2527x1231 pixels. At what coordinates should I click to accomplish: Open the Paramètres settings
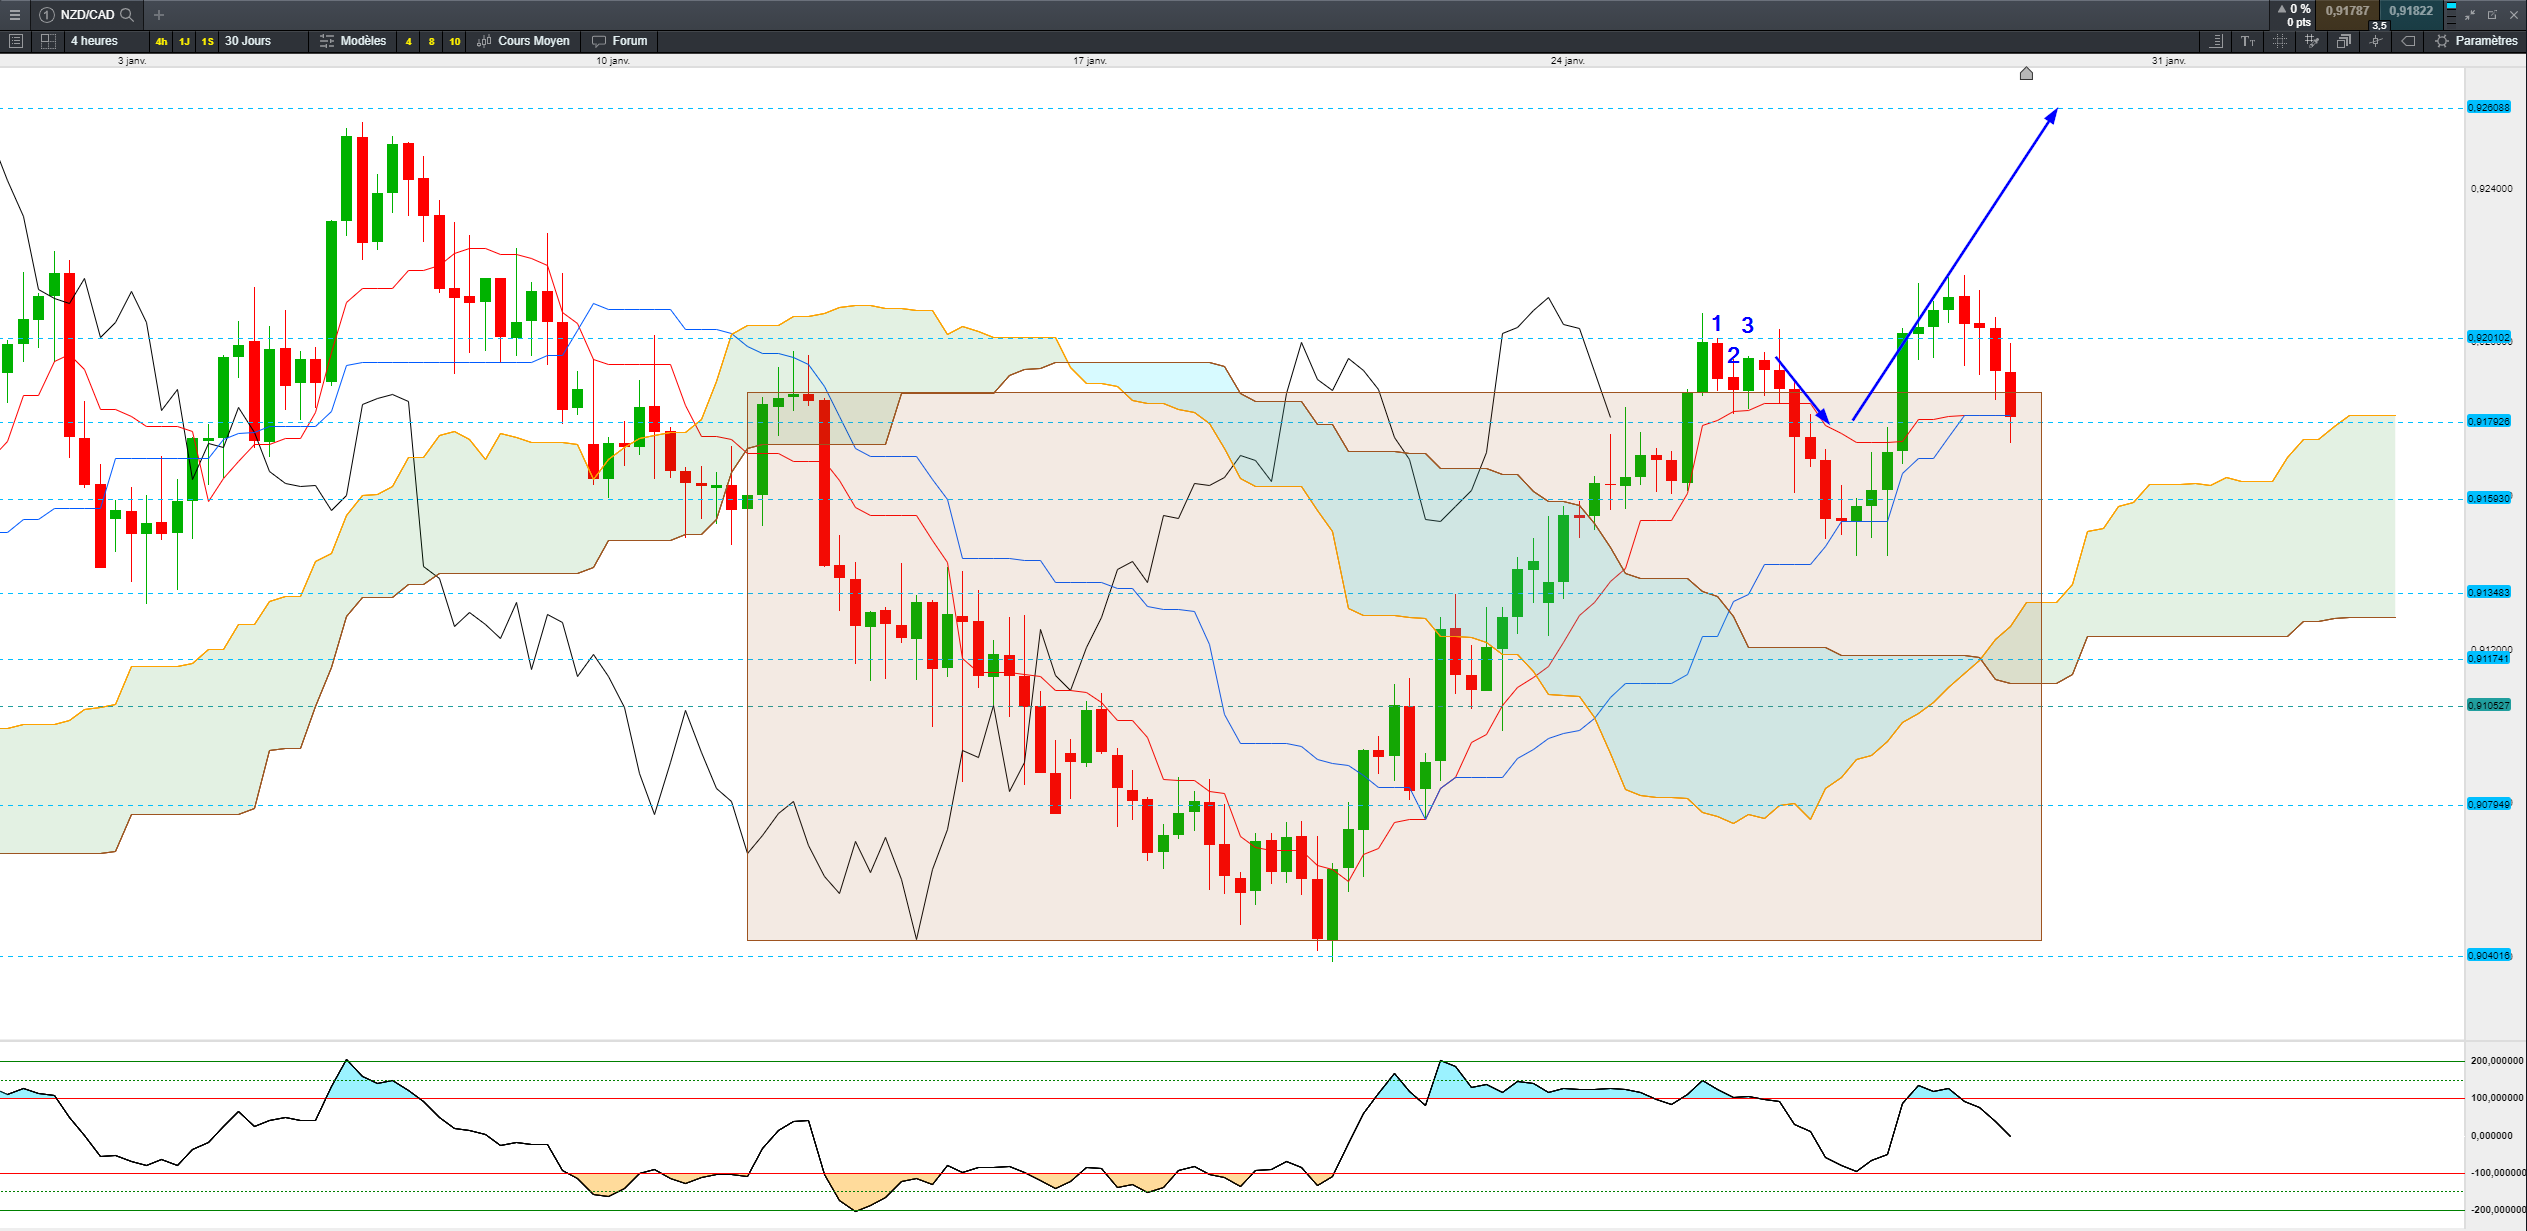pos(2477,41)
